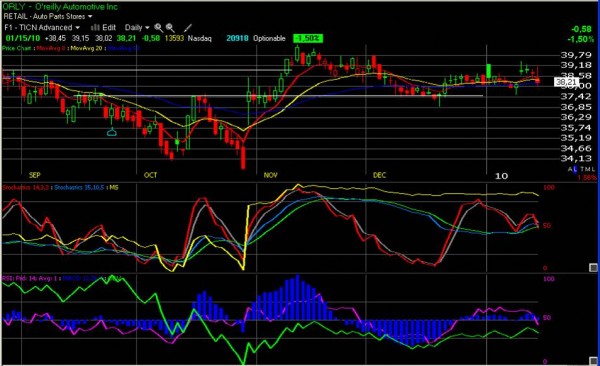Click the yellow MovAvg 20 legend label
This screenshot has height=366, width=600.
pos(86,48)
